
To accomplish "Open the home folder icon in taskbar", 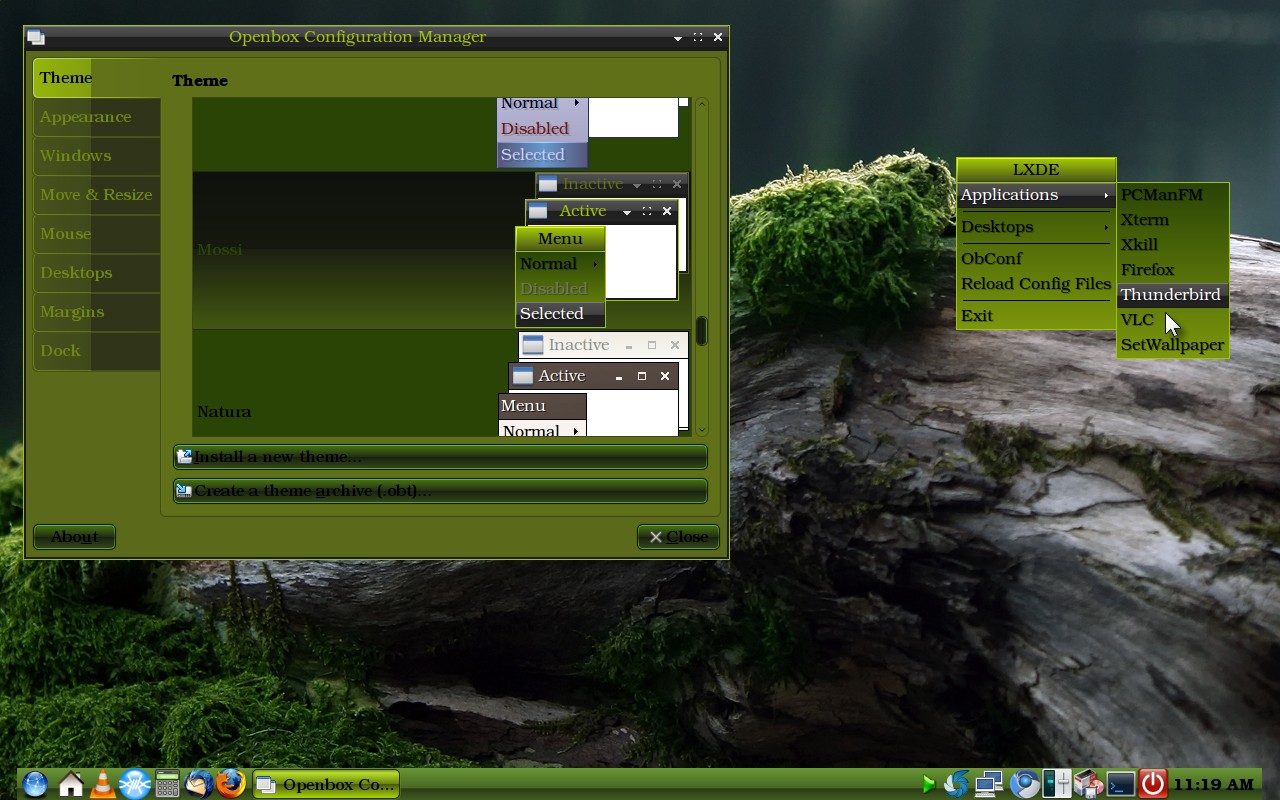I will pos(70,784).
